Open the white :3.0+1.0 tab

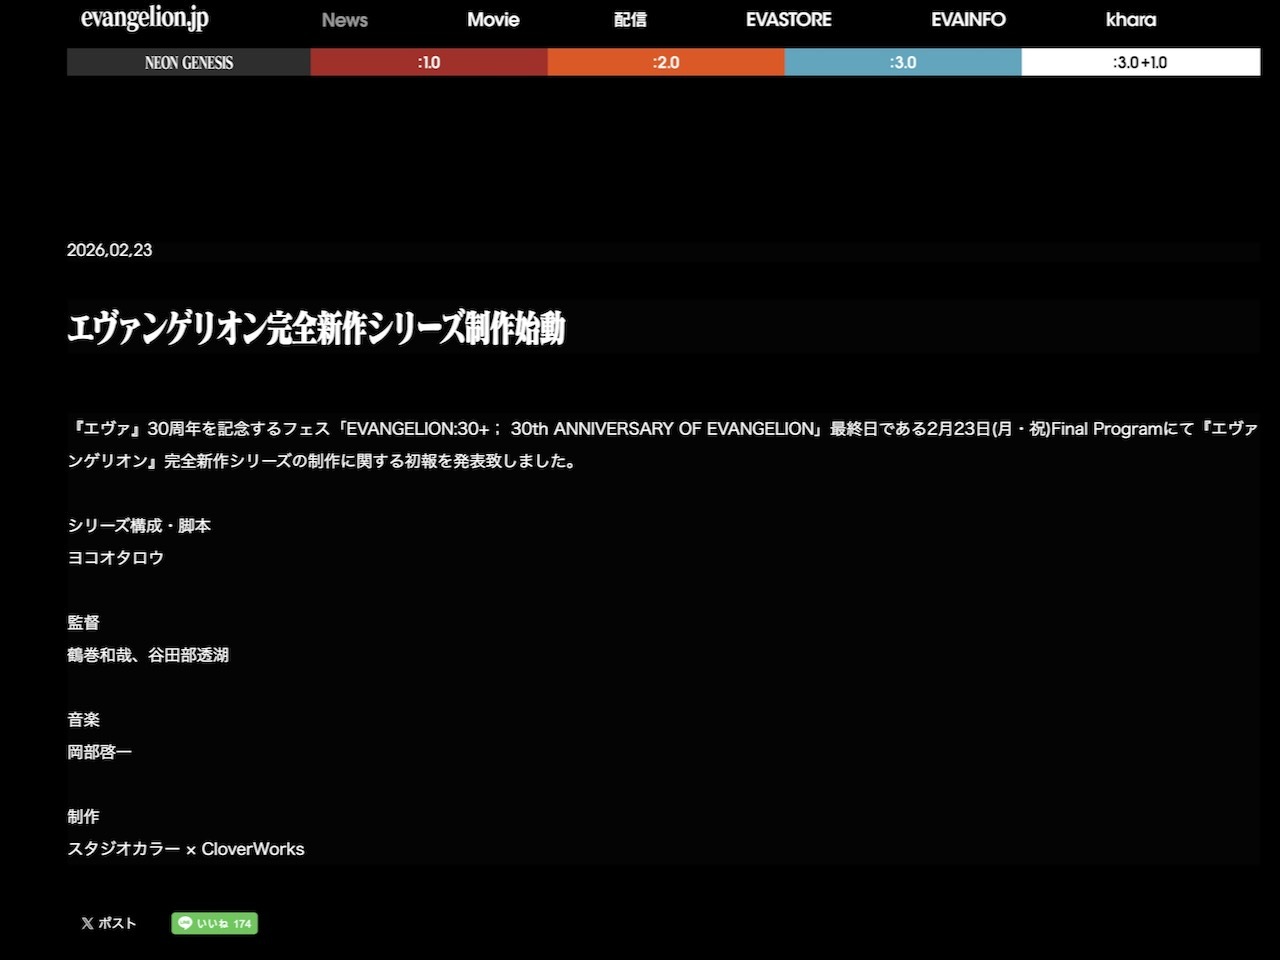pos(1140,62)
